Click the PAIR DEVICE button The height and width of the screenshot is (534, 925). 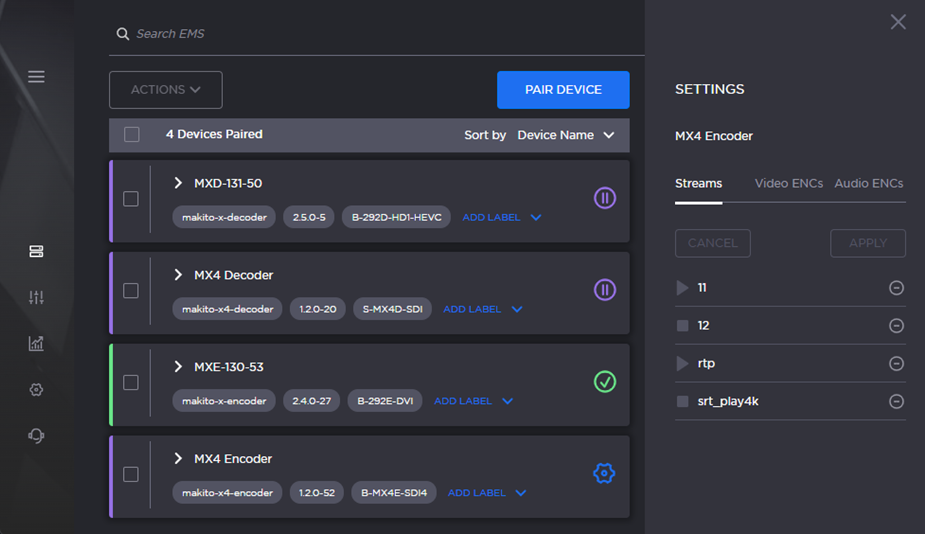563,90
